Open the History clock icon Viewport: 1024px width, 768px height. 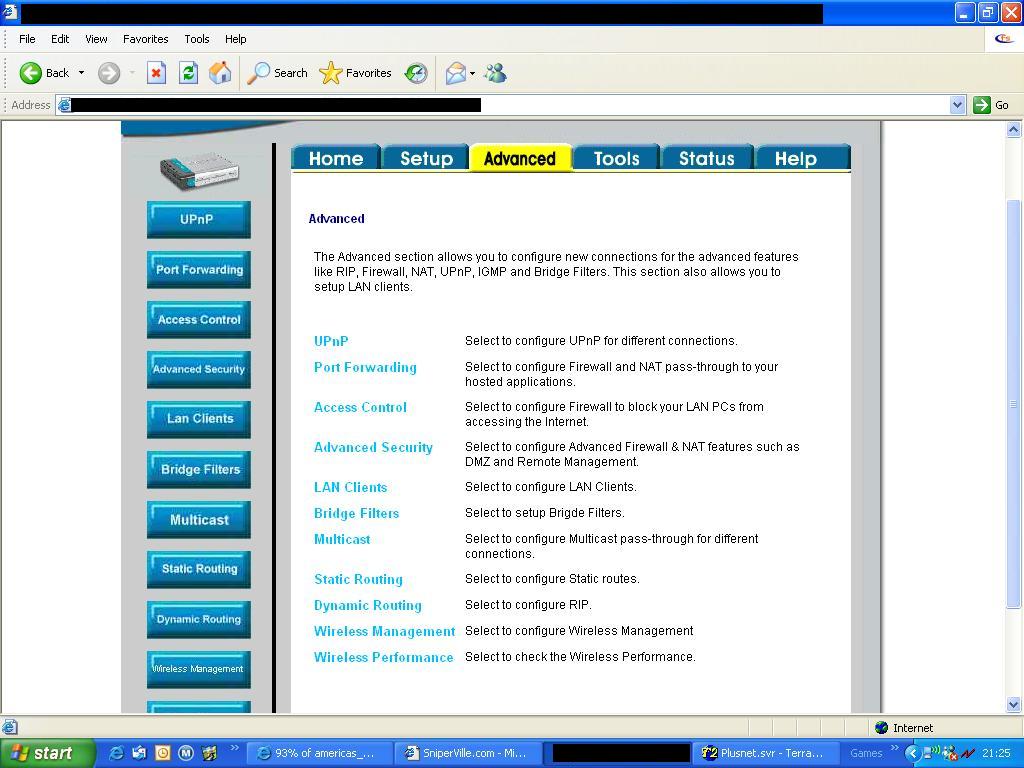pos(416,73)
